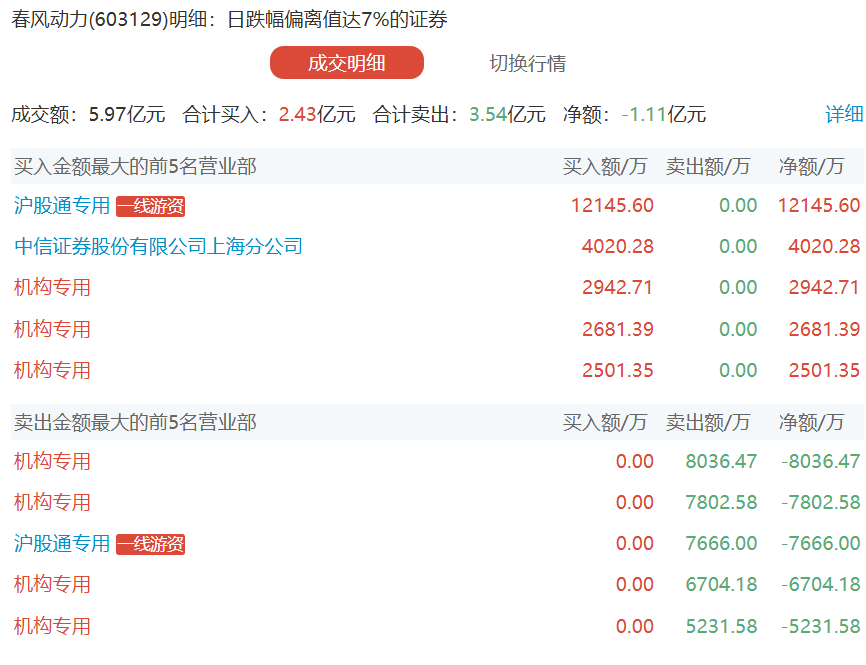Viewport: 866px width, 665px height.
Task: Click the 成交额 5.97亿元 summary
Action: click(x=88, y=114)
